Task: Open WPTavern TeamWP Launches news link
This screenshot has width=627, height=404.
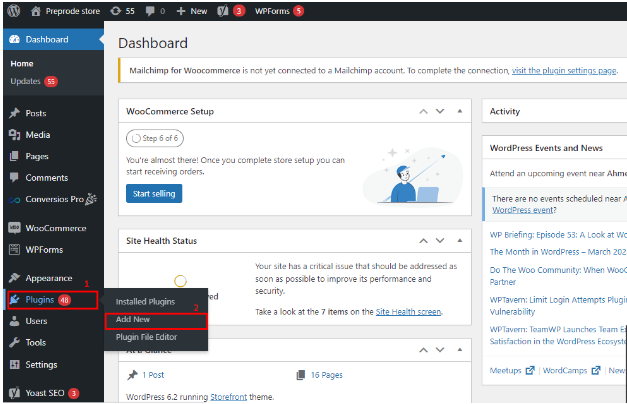Action: coord(558,335)
